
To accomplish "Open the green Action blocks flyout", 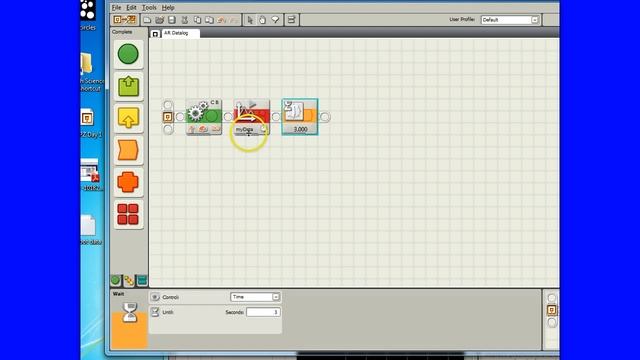I will [128, 86].
